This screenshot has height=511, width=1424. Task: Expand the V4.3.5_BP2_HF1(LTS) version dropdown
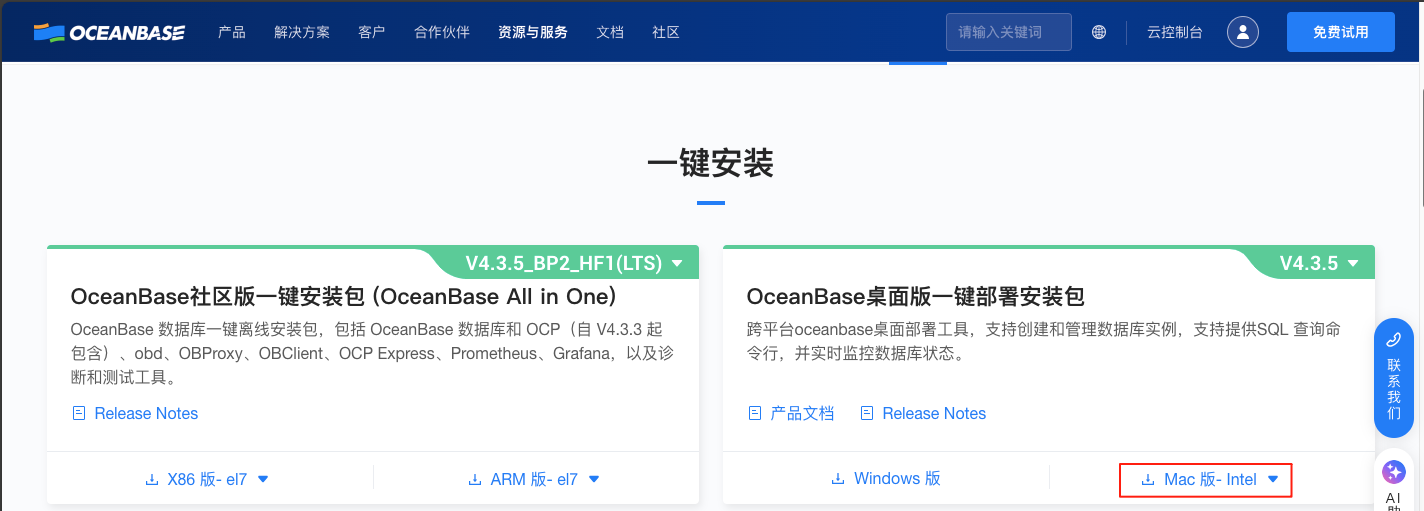pyautogui.click(x=677, y=264)
